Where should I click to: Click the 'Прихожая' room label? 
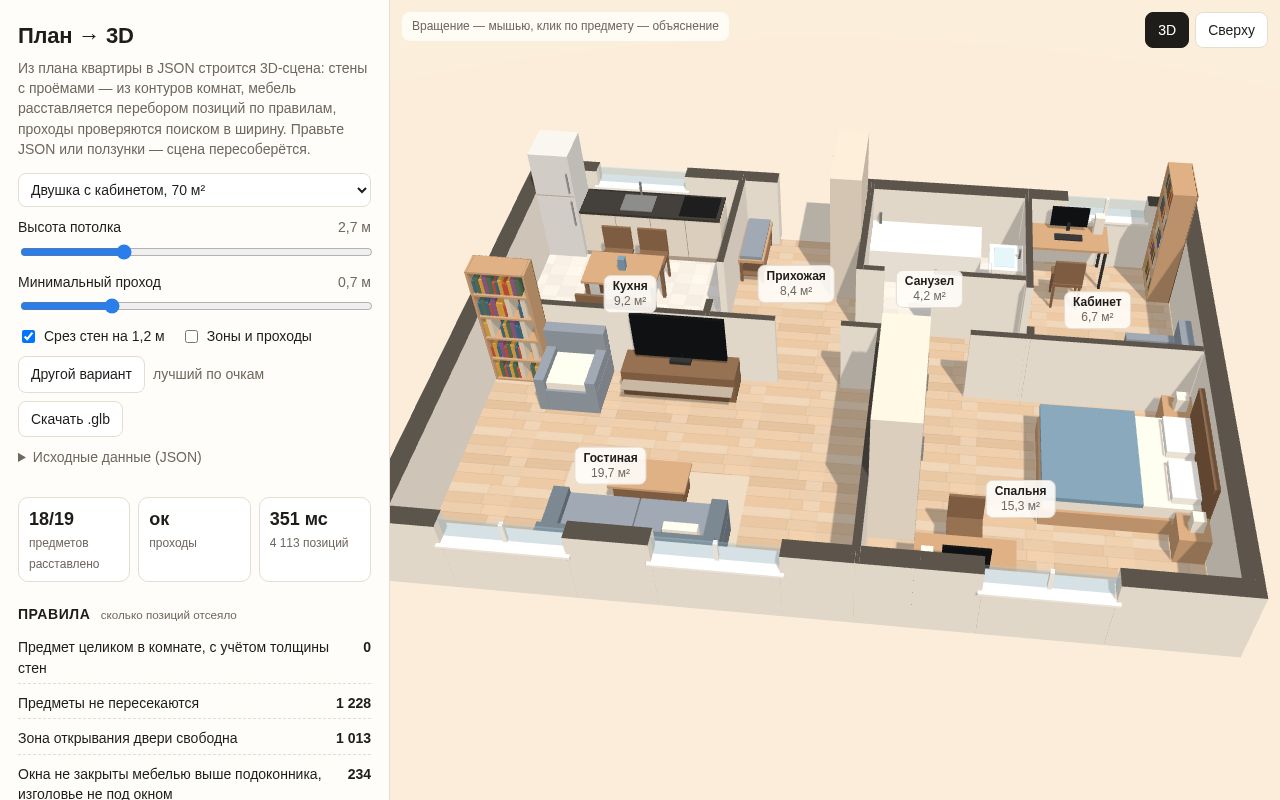click(796, 283)
